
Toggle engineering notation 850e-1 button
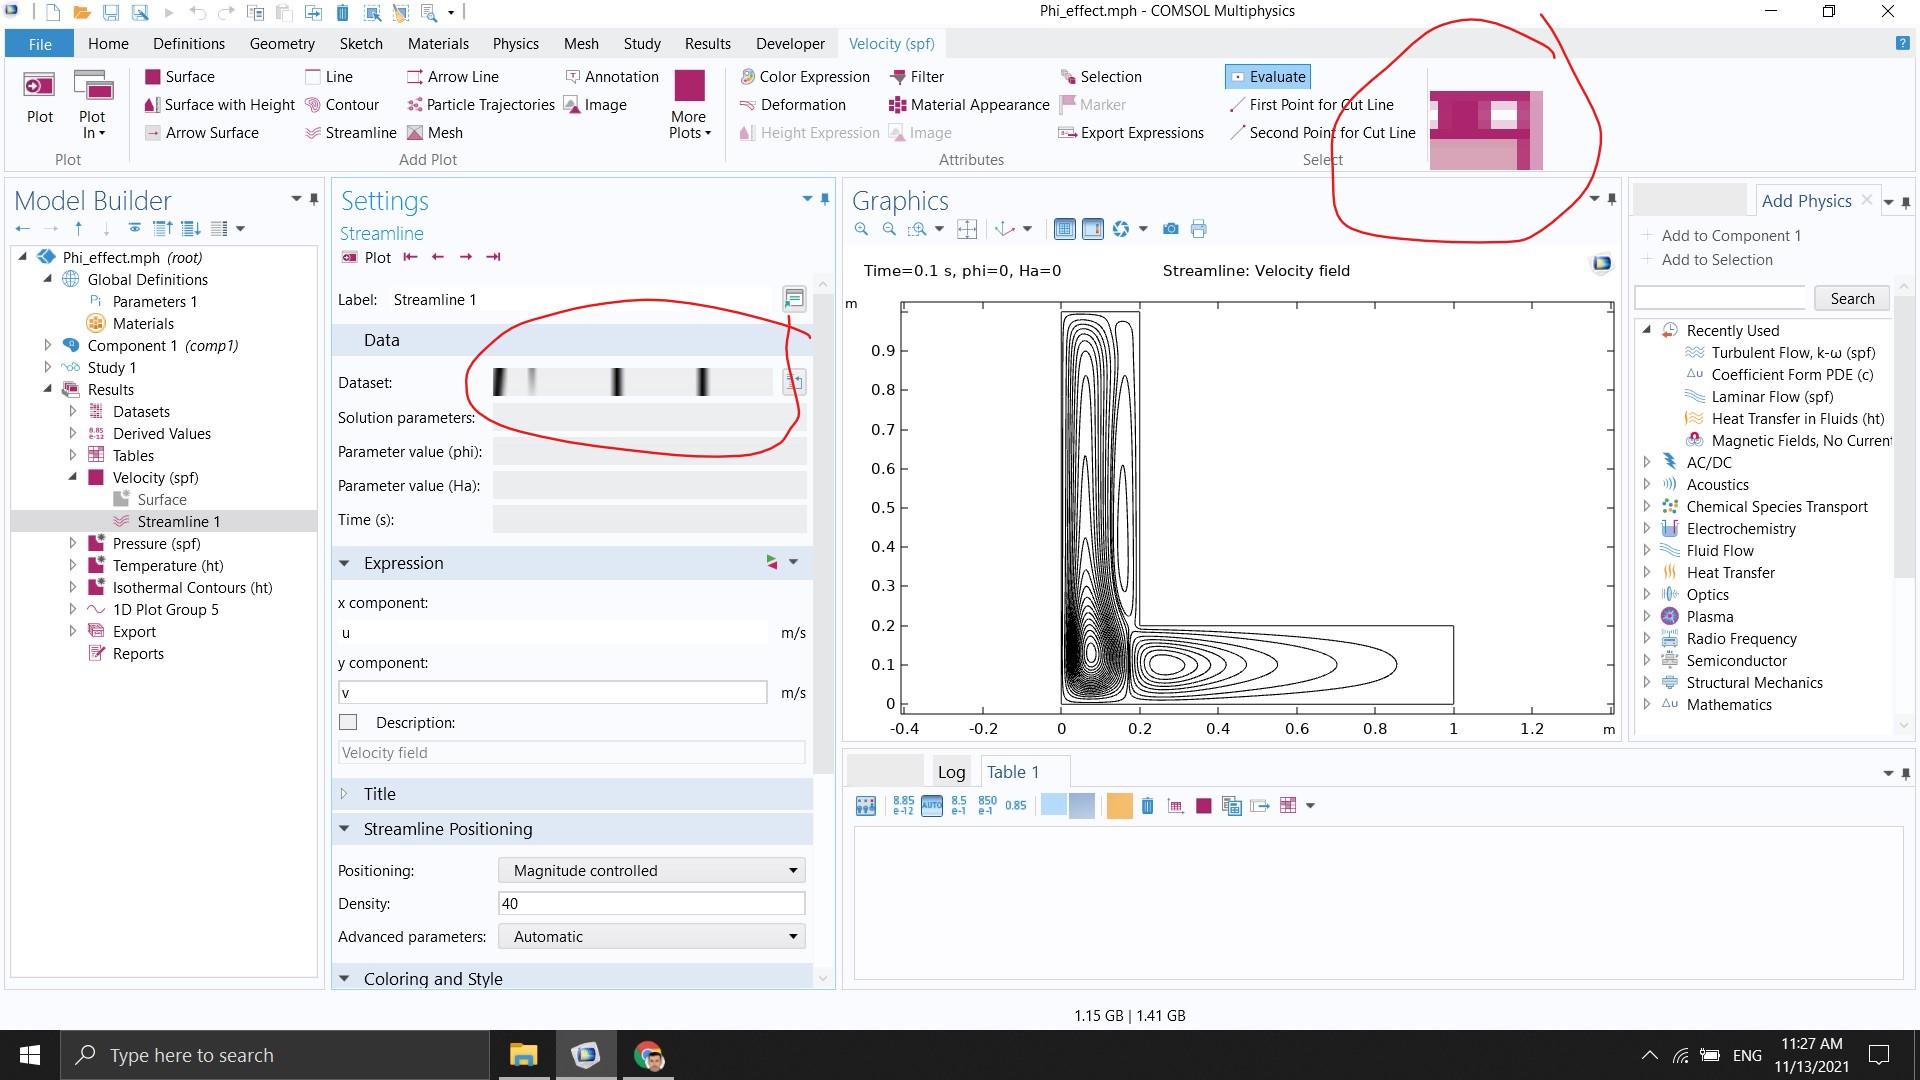point(987,806)
